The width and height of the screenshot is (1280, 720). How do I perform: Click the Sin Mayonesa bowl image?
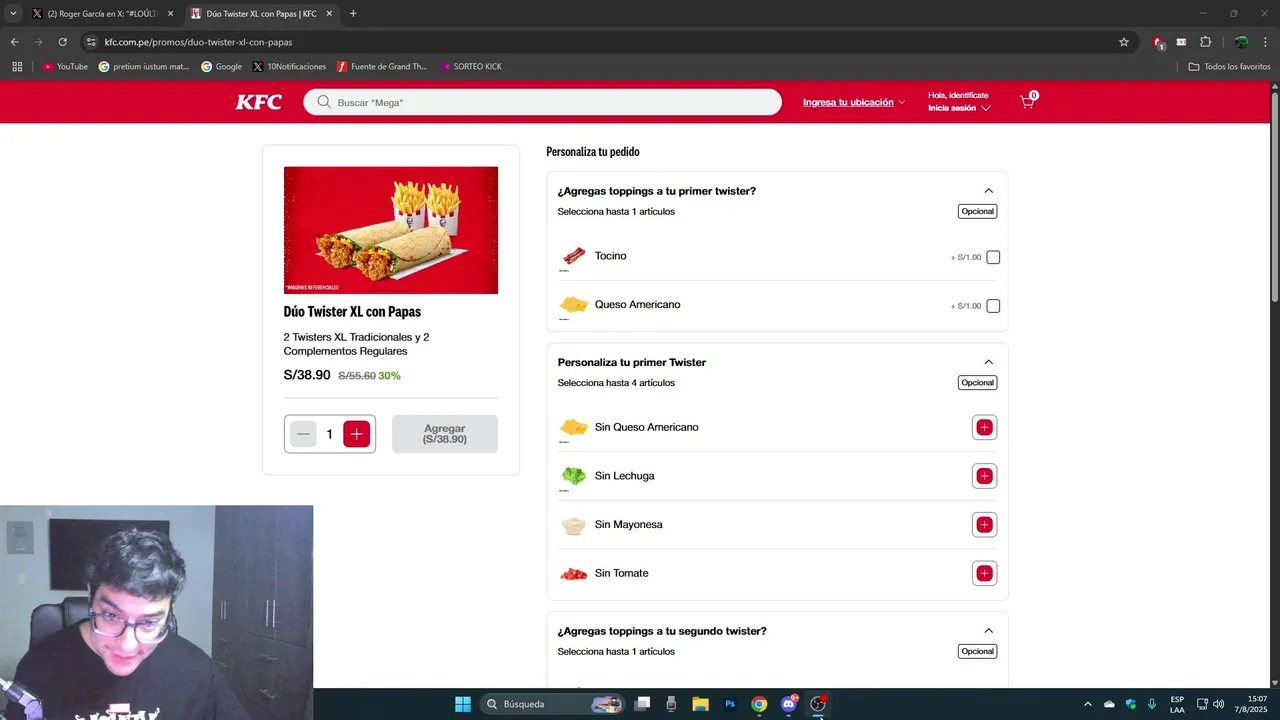[x=573, y=525]
